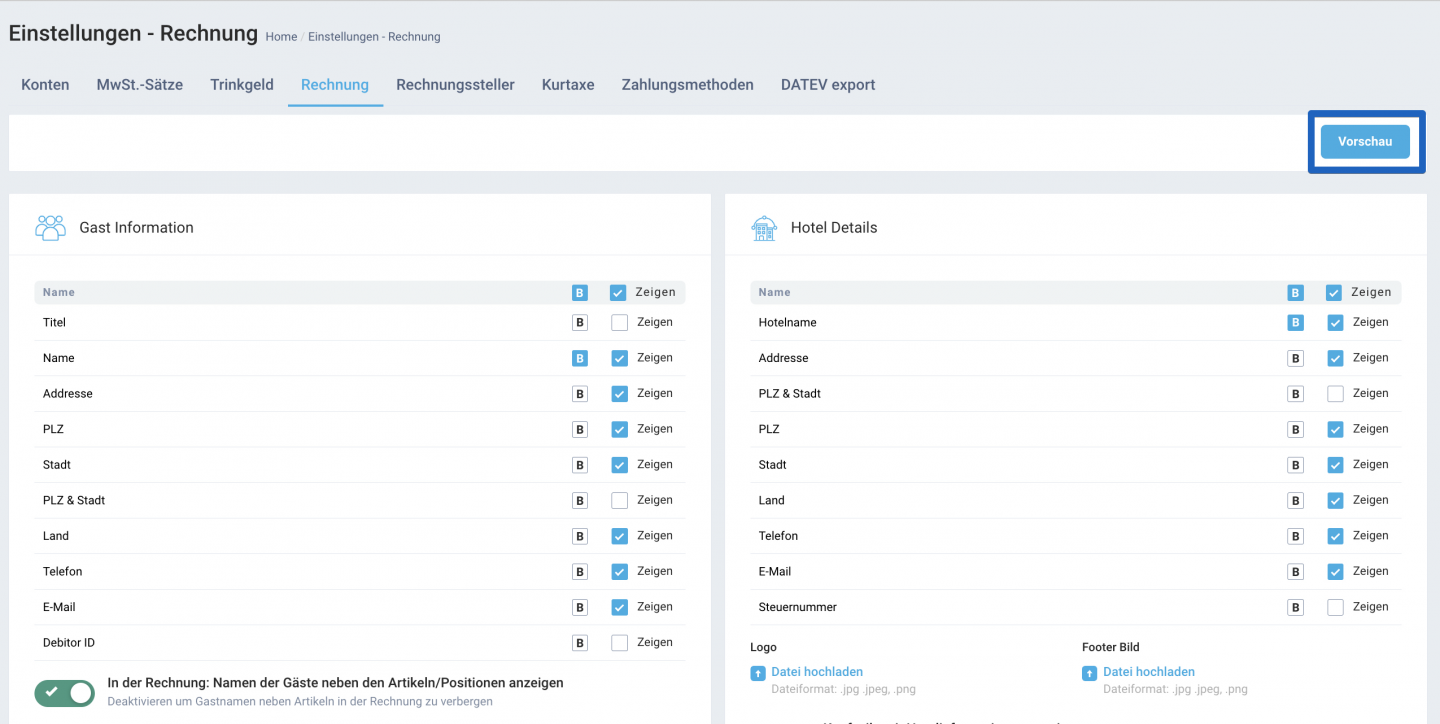
Task: Toggle bold for guest PLZ & Stadt row
Action: pyautogui.click(x=580, y=500)
